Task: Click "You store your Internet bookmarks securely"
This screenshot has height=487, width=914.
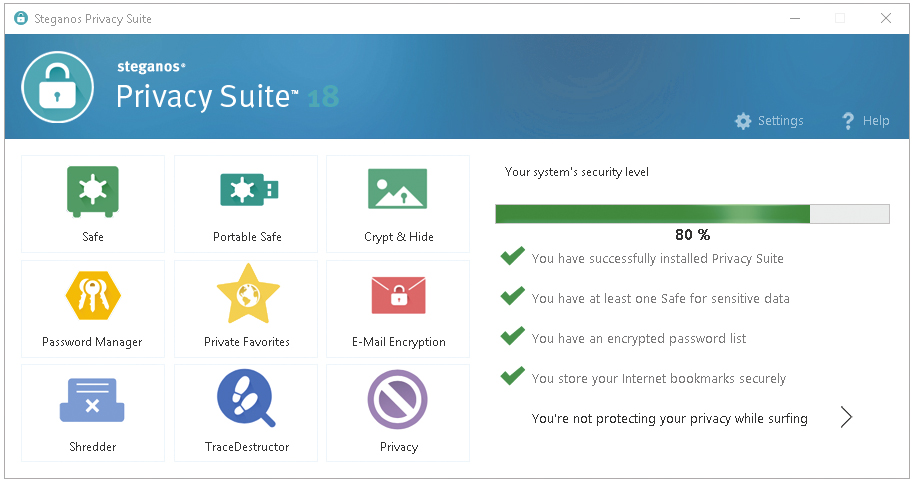Action: pyautogui.click(x=659, y=379)
